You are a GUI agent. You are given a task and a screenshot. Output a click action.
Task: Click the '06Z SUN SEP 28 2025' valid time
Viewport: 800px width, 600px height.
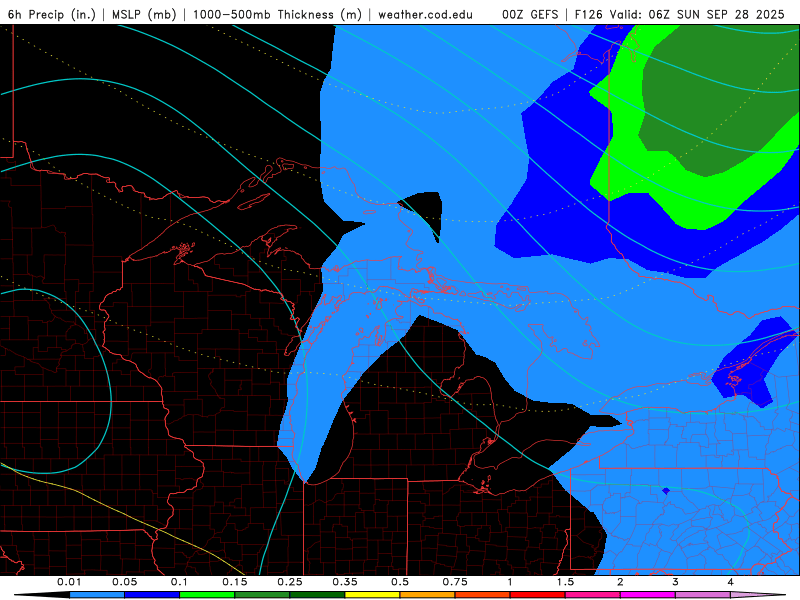tap(716, 14)
